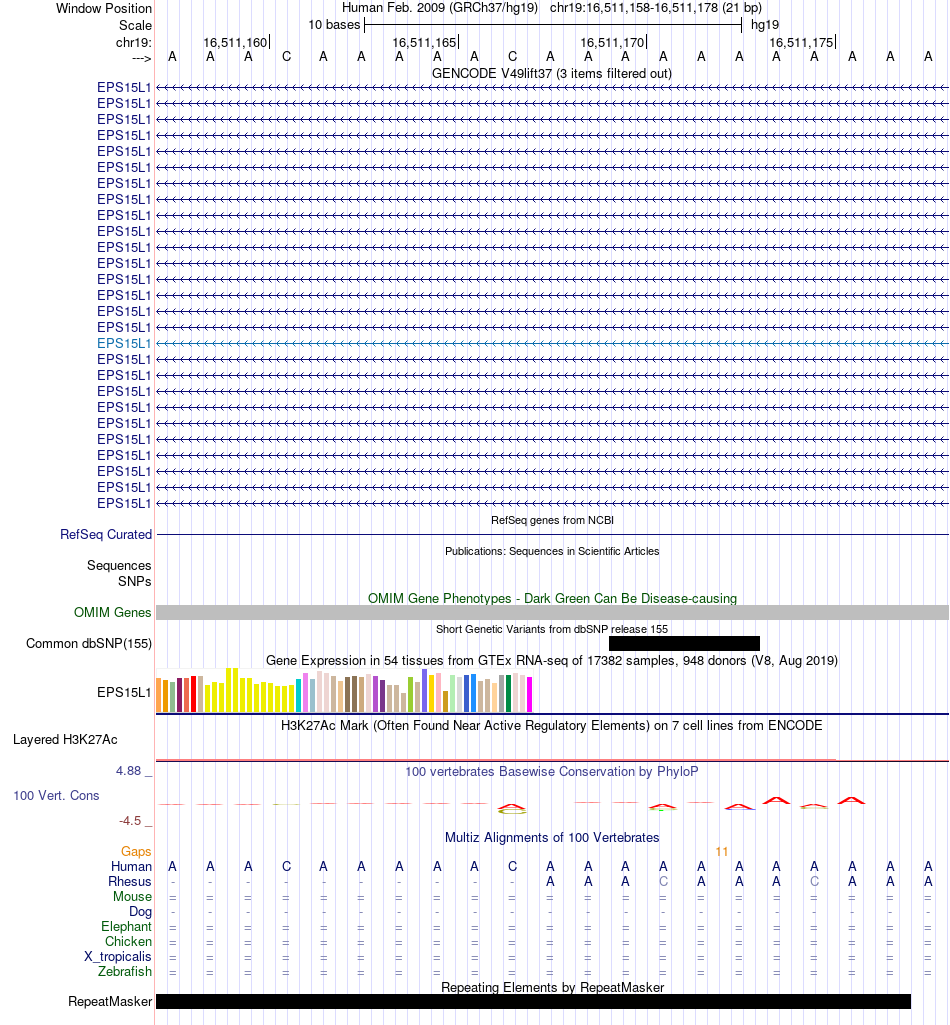Open Repeating Elements by RepeatMasker title

pos(552,987)
